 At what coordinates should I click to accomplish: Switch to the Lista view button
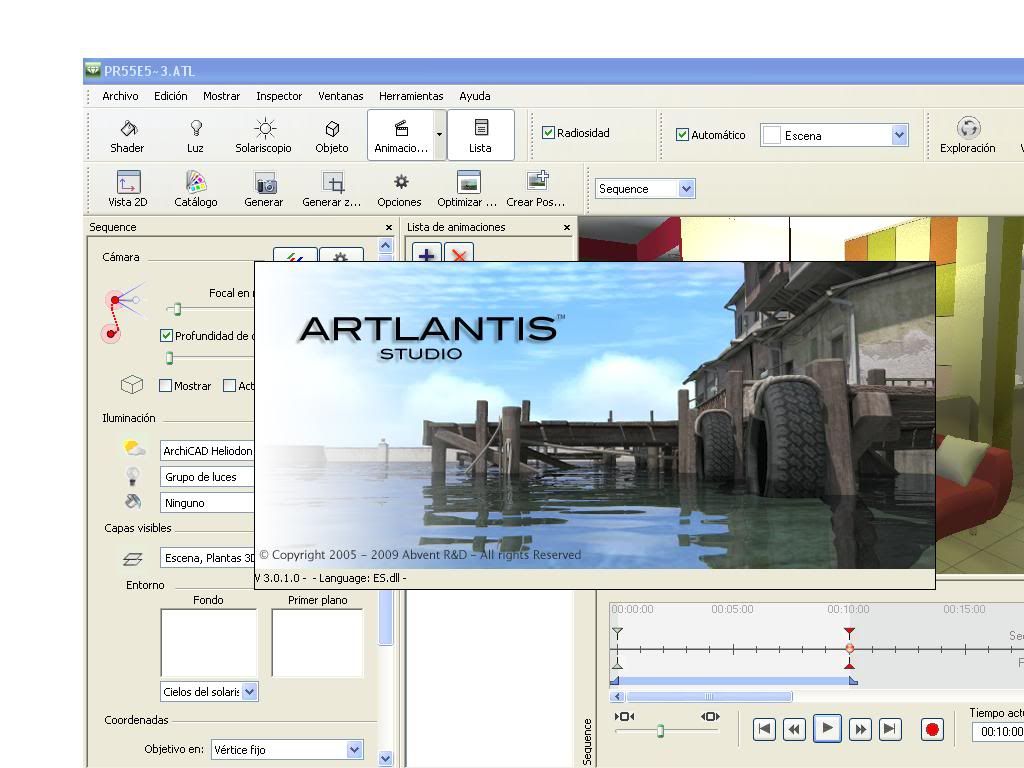tap(481, 135)
